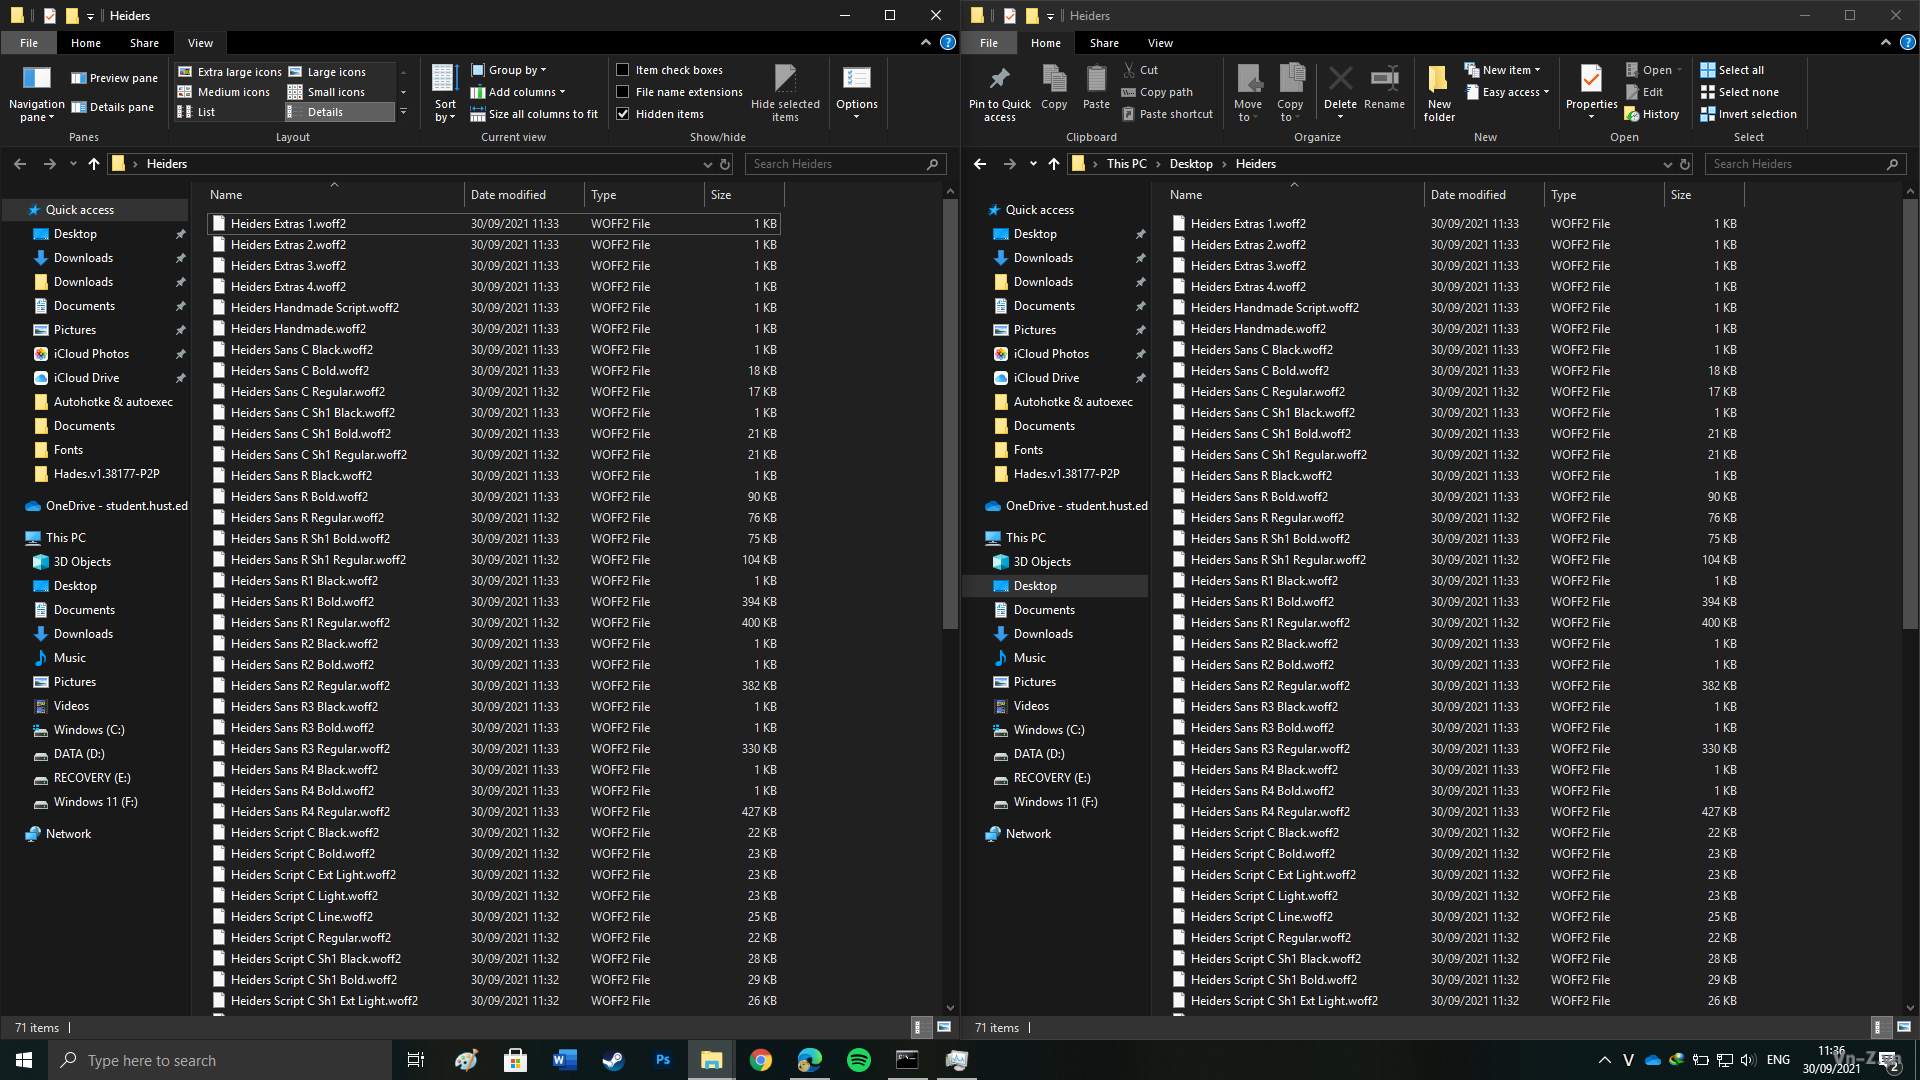Image resolution: width=1920 pixels, height=1080 pixels.
Task: Click Up arrow in left window address bar
Action: click(x=94, y=164)
